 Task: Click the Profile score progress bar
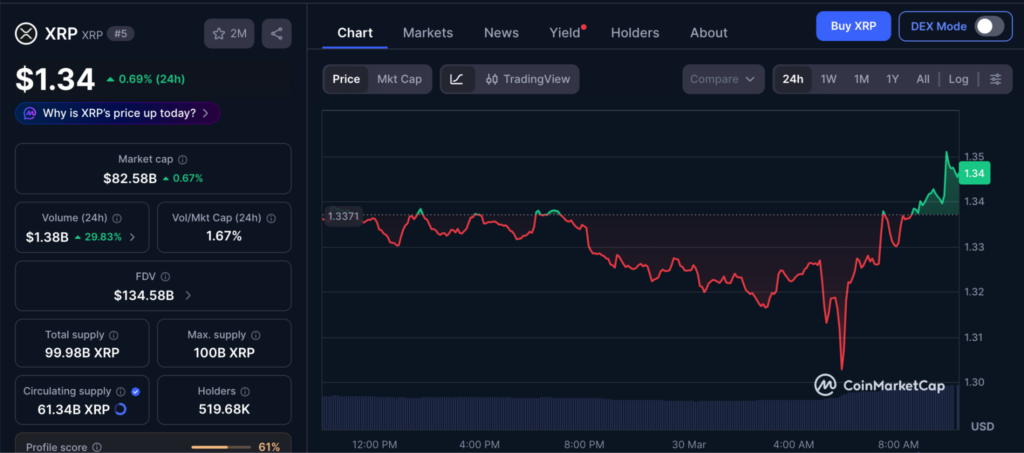[x=222, y=447]
